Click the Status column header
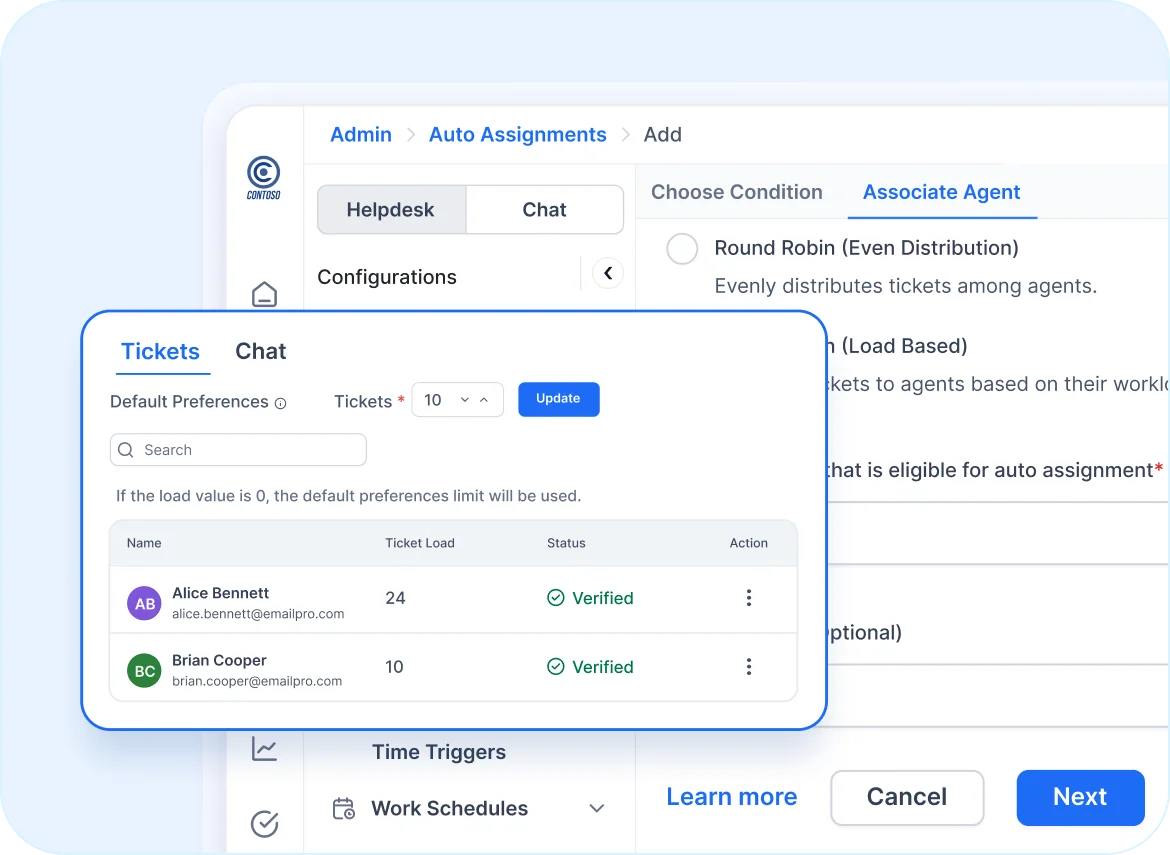Image resolution: width=1170 pixels, height=855 pixels. [566, 543]
